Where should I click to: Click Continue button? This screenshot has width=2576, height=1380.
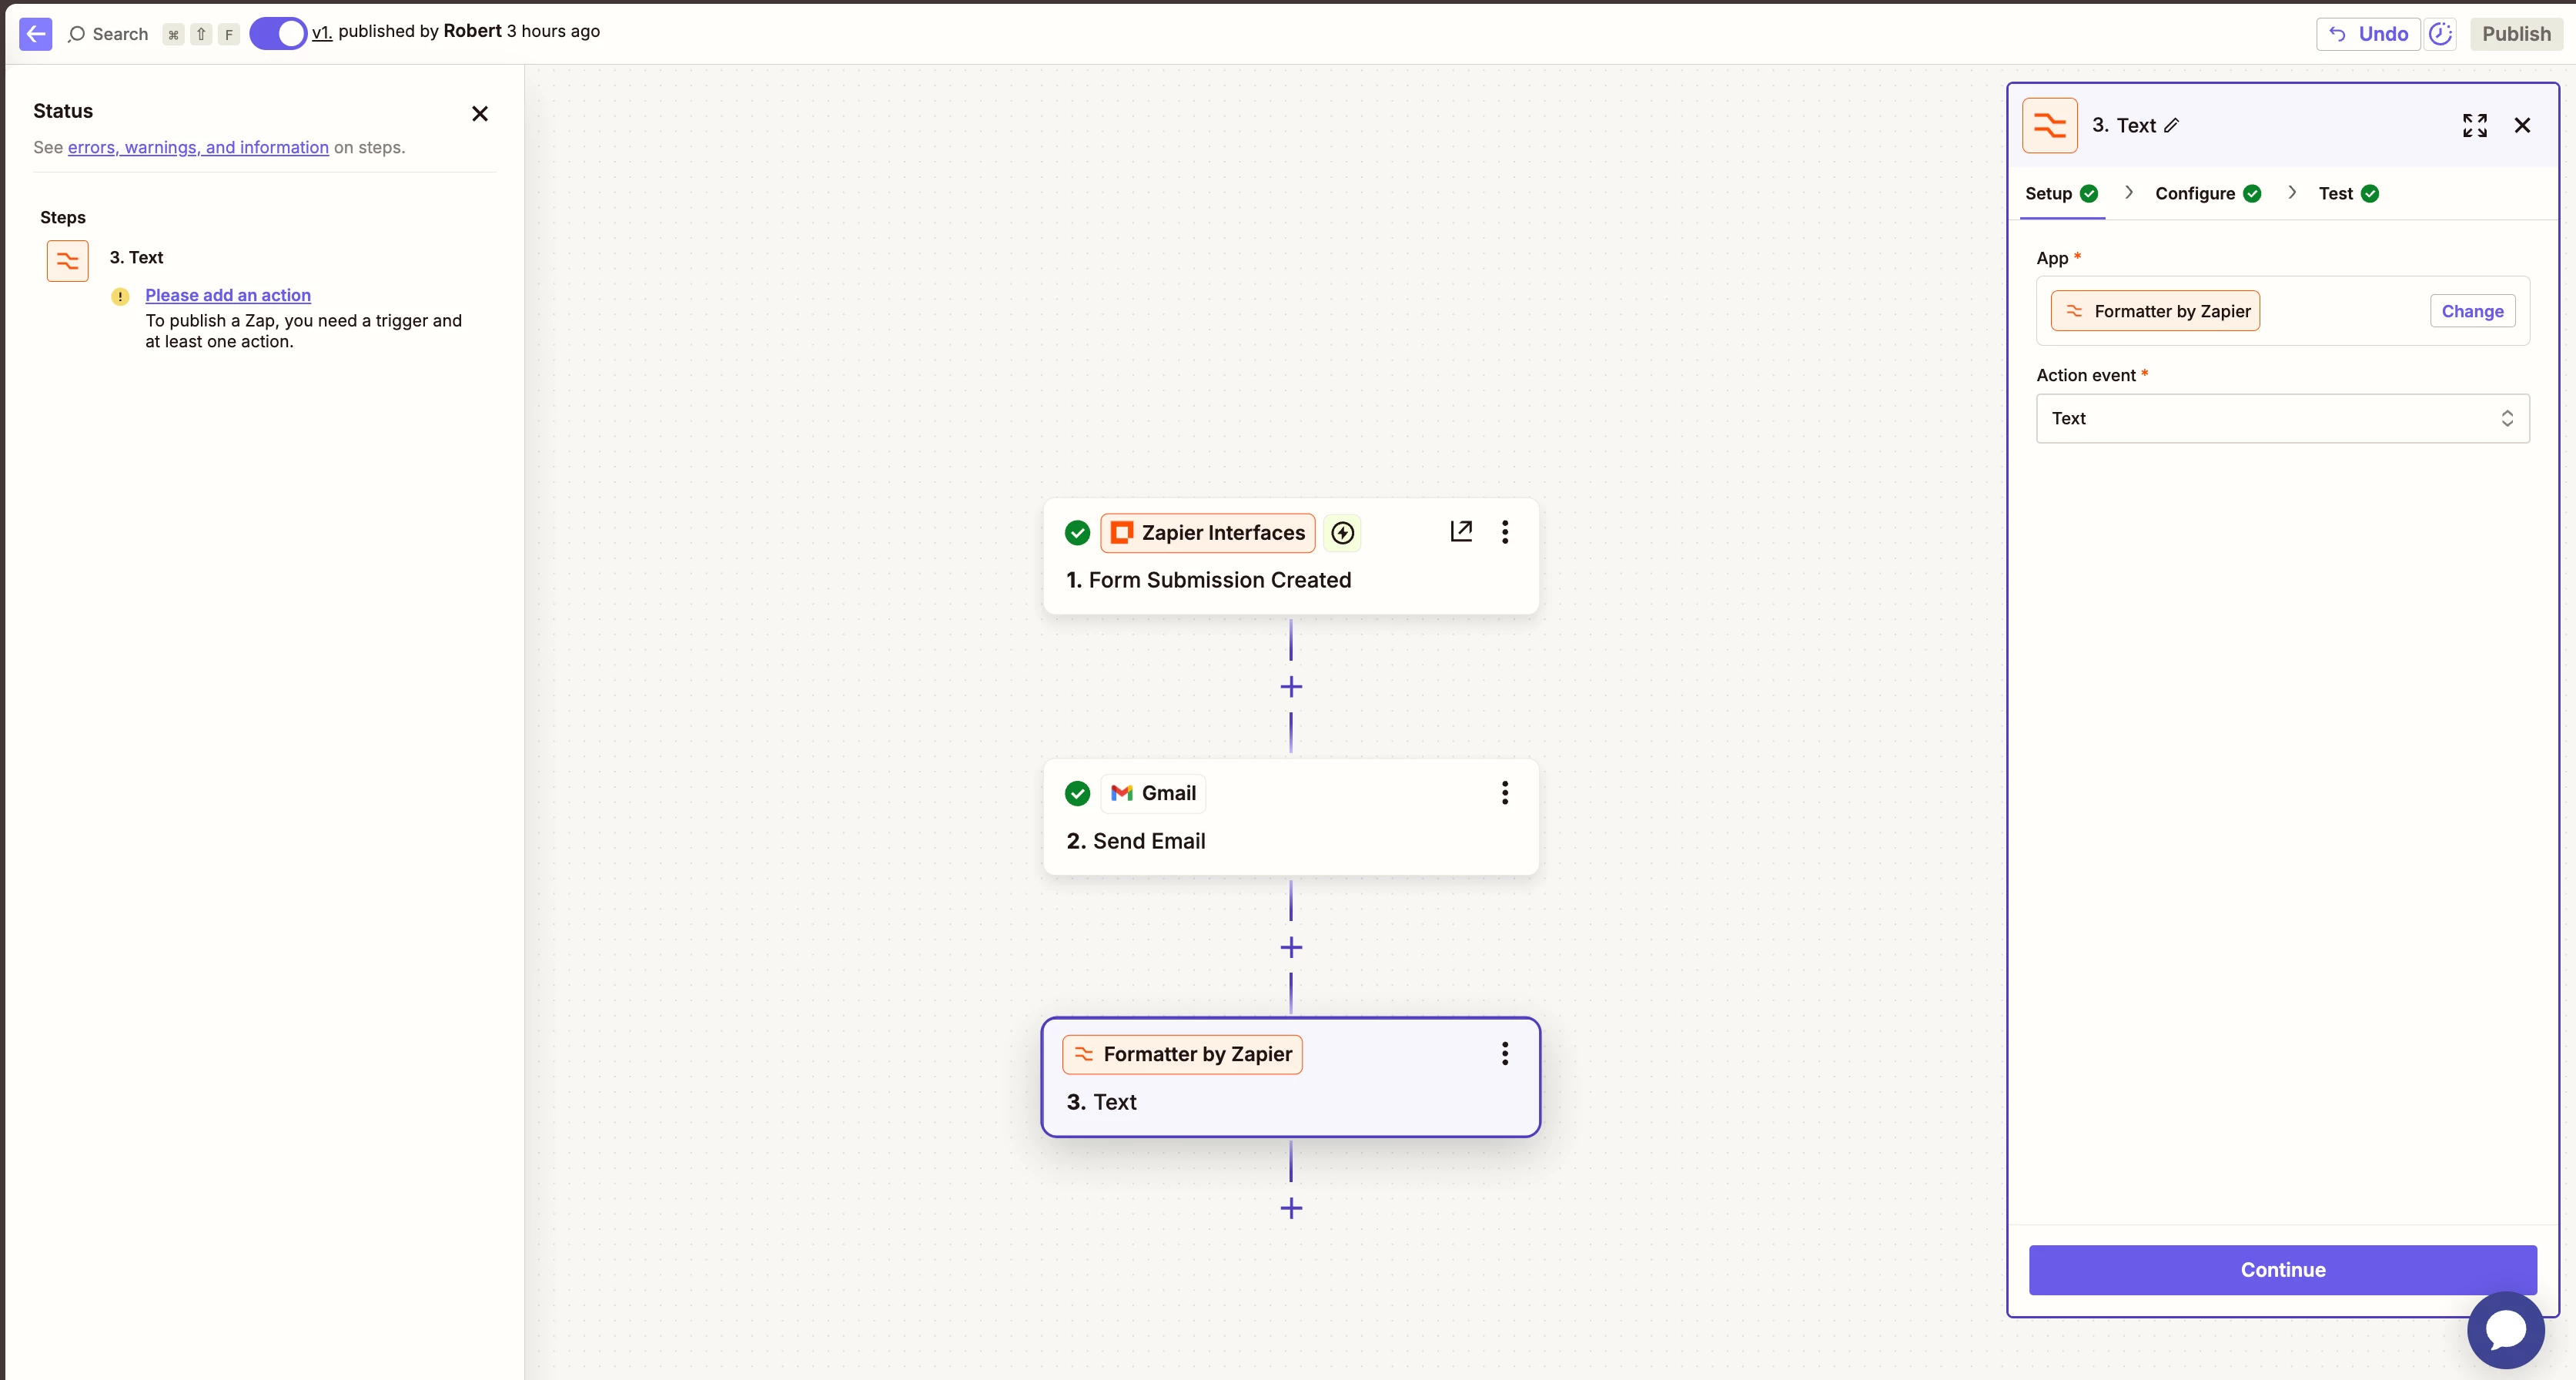point(2282,1270)
